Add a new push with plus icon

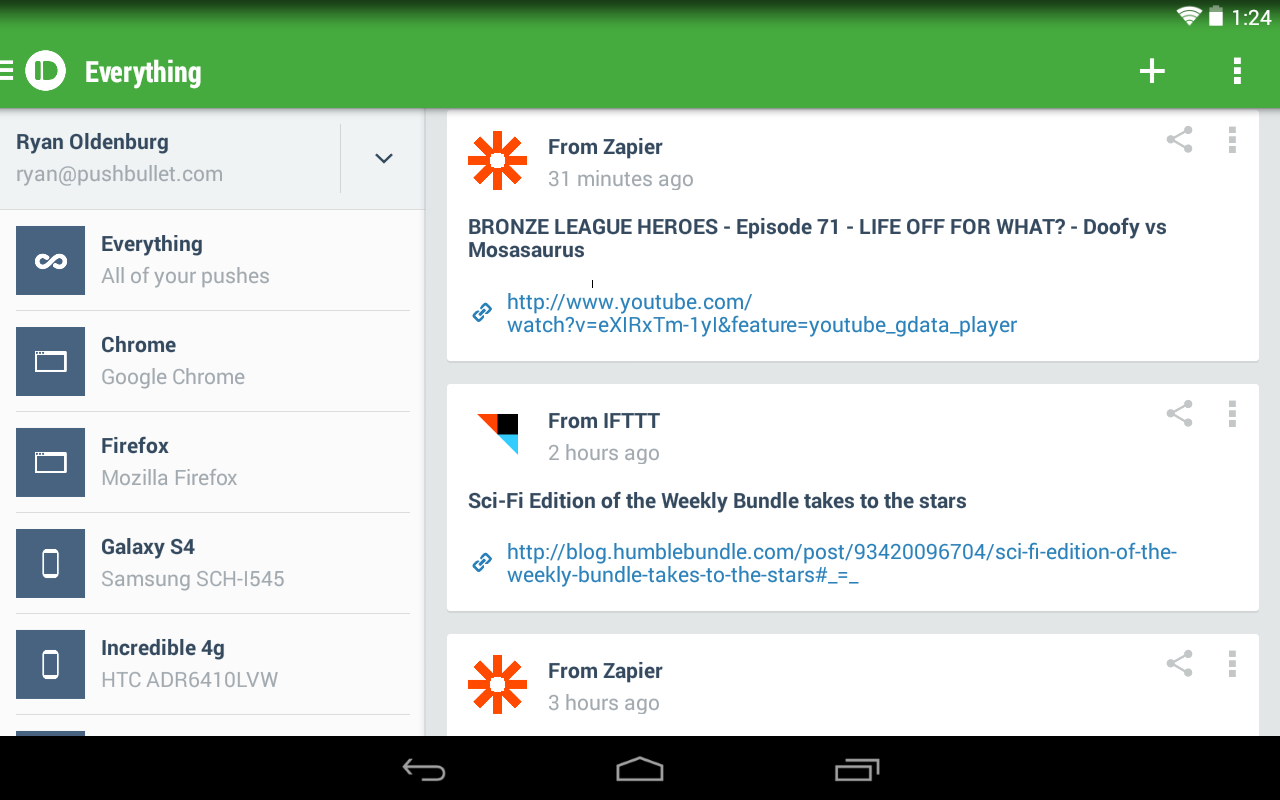point(1152,71)
